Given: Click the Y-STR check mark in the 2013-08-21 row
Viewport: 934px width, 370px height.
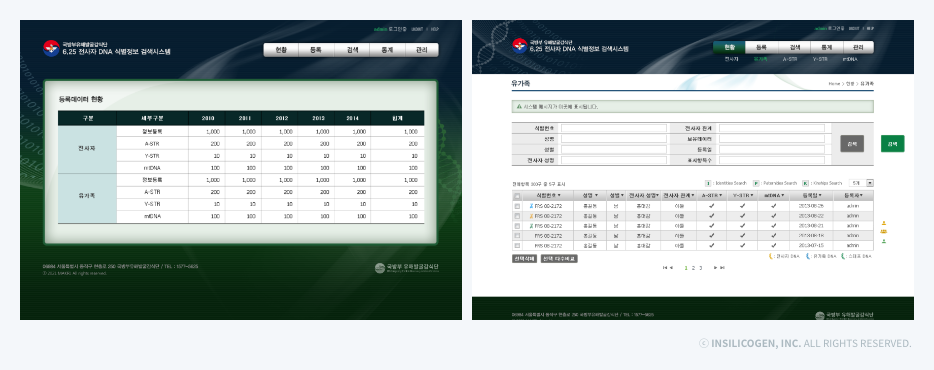Looking at the screenshot, I should click(x=742, y=225).
